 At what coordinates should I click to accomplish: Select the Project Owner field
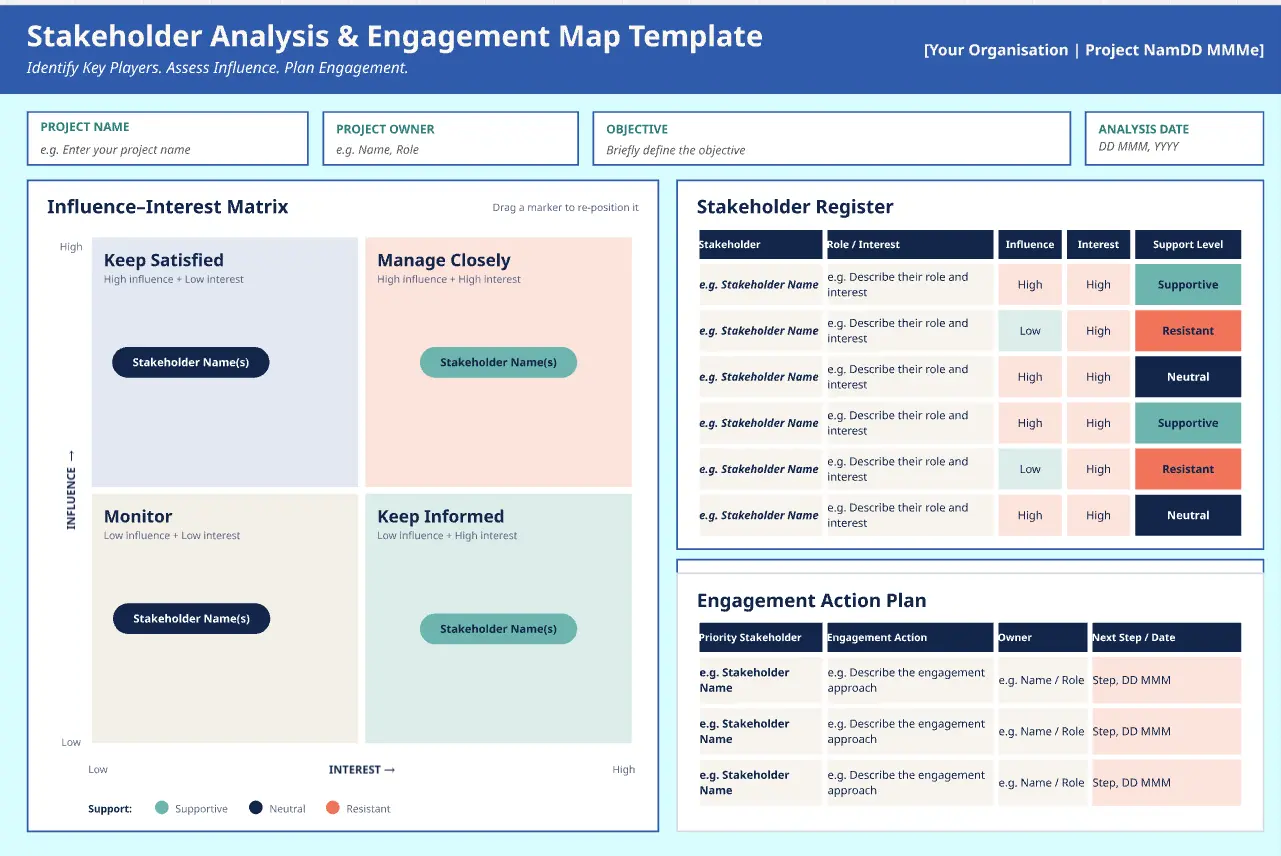[450, 138]
